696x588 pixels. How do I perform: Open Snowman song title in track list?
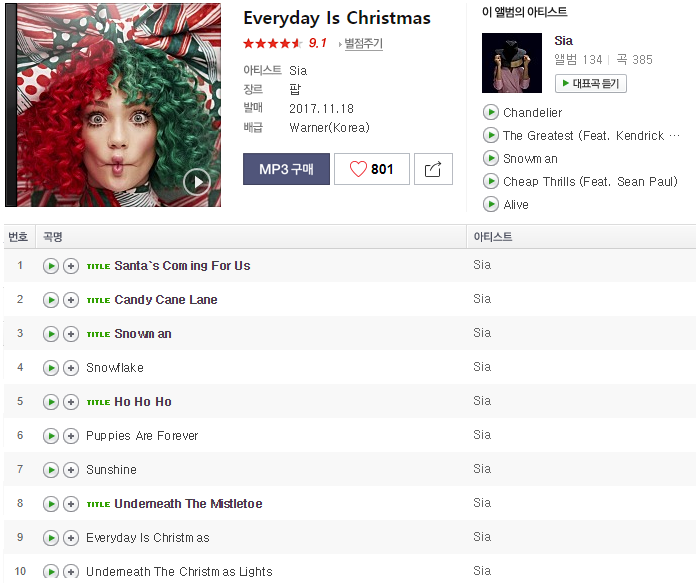143,334
